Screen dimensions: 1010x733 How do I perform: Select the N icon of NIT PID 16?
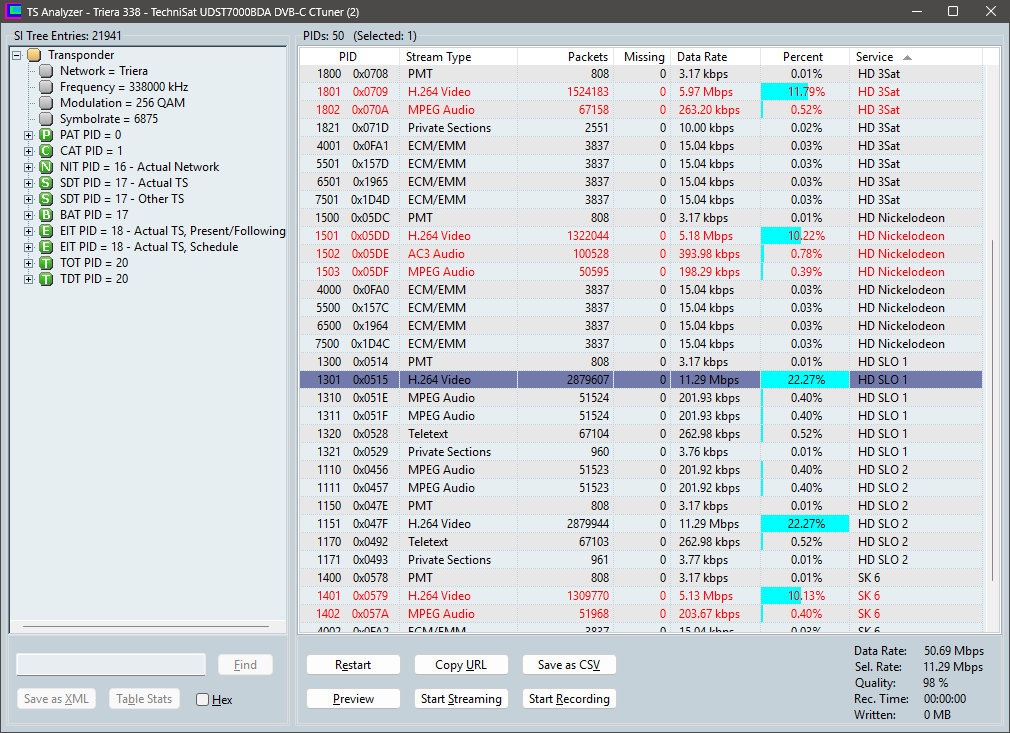tap(46, 167)
